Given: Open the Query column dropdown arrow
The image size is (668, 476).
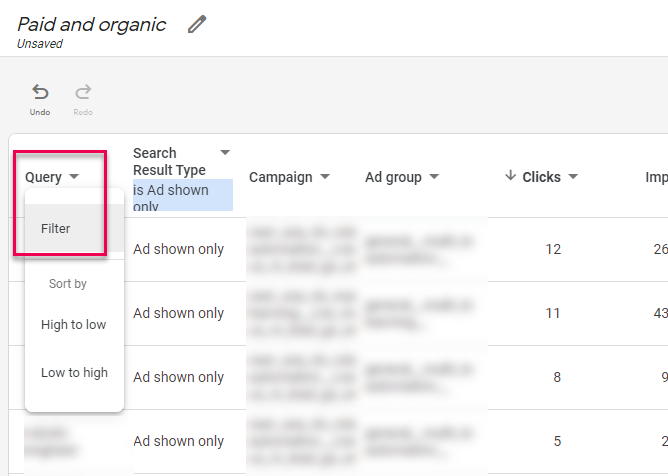Looking at the screenshot, I should [74, 178].
